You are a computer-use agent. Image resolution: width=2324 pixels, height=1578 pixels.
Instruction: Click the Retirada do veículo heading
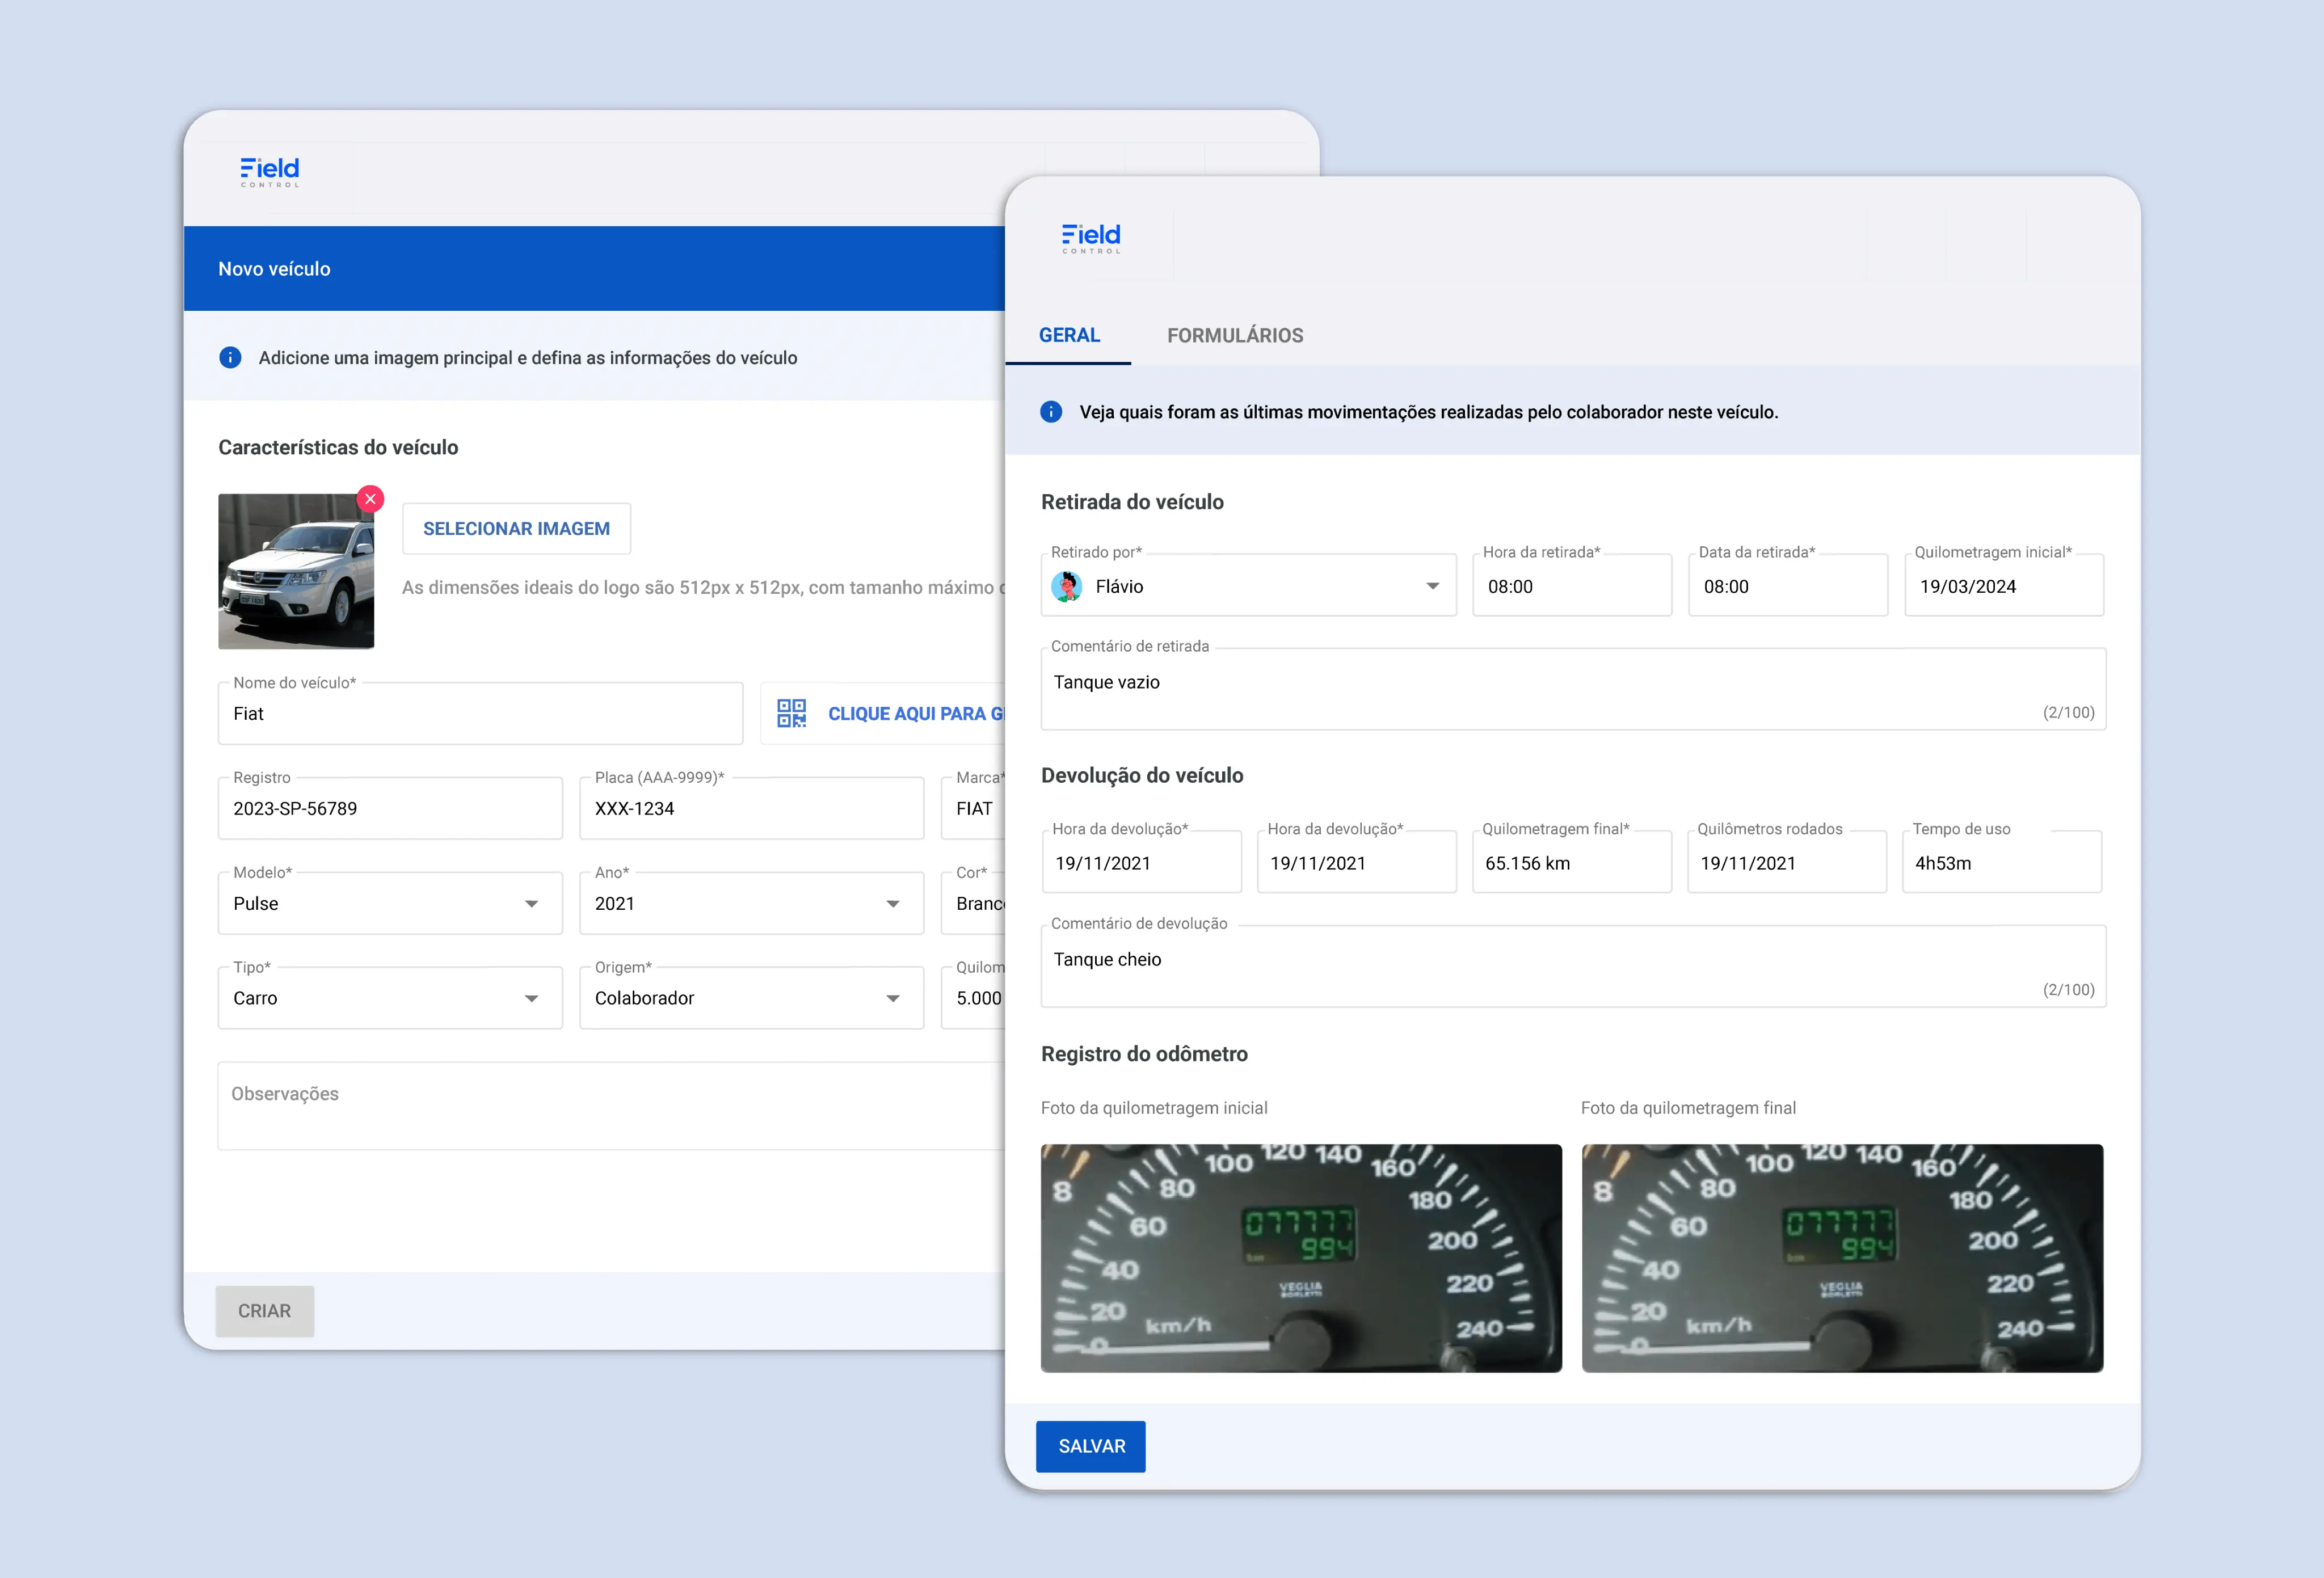[x=1132, y=502]
